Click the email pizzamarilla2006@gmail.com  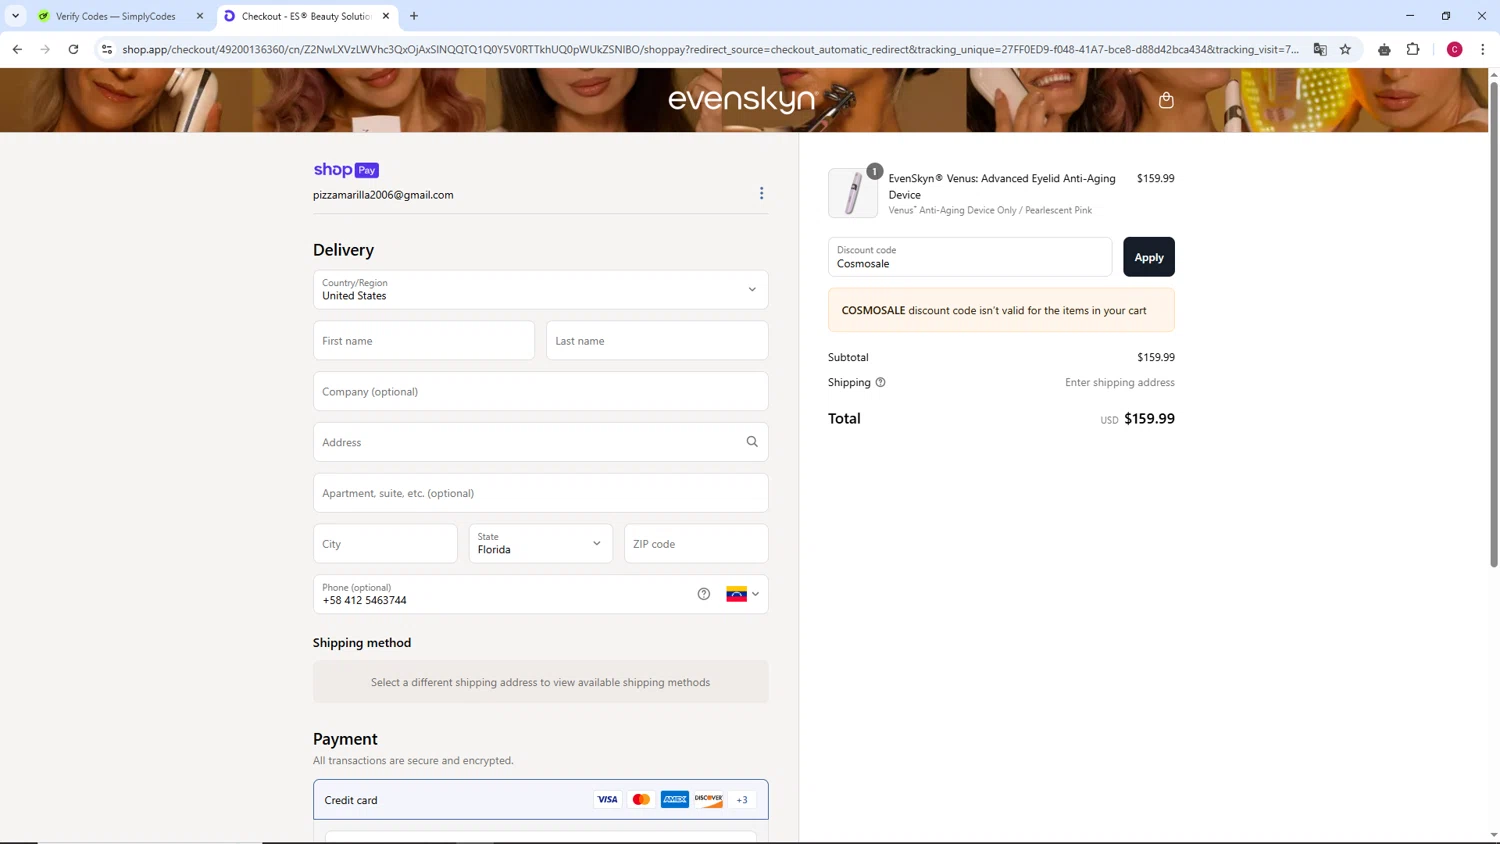(x=383, y=195)
